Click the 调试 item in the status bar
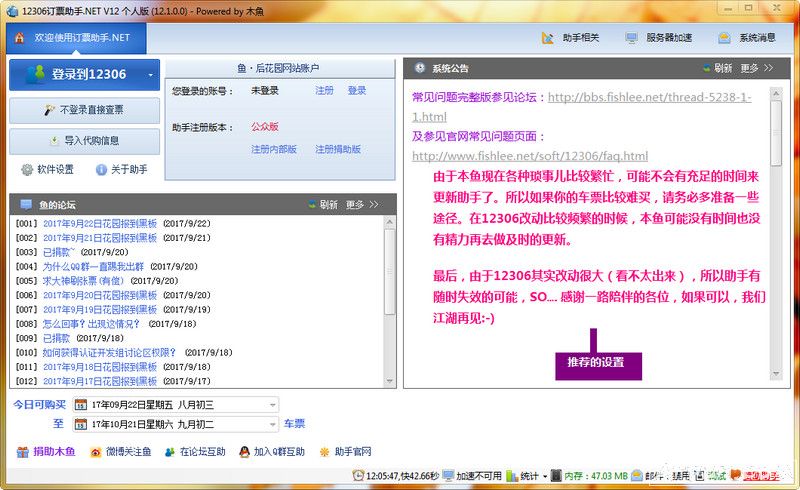800x490 pixels. 710,476
